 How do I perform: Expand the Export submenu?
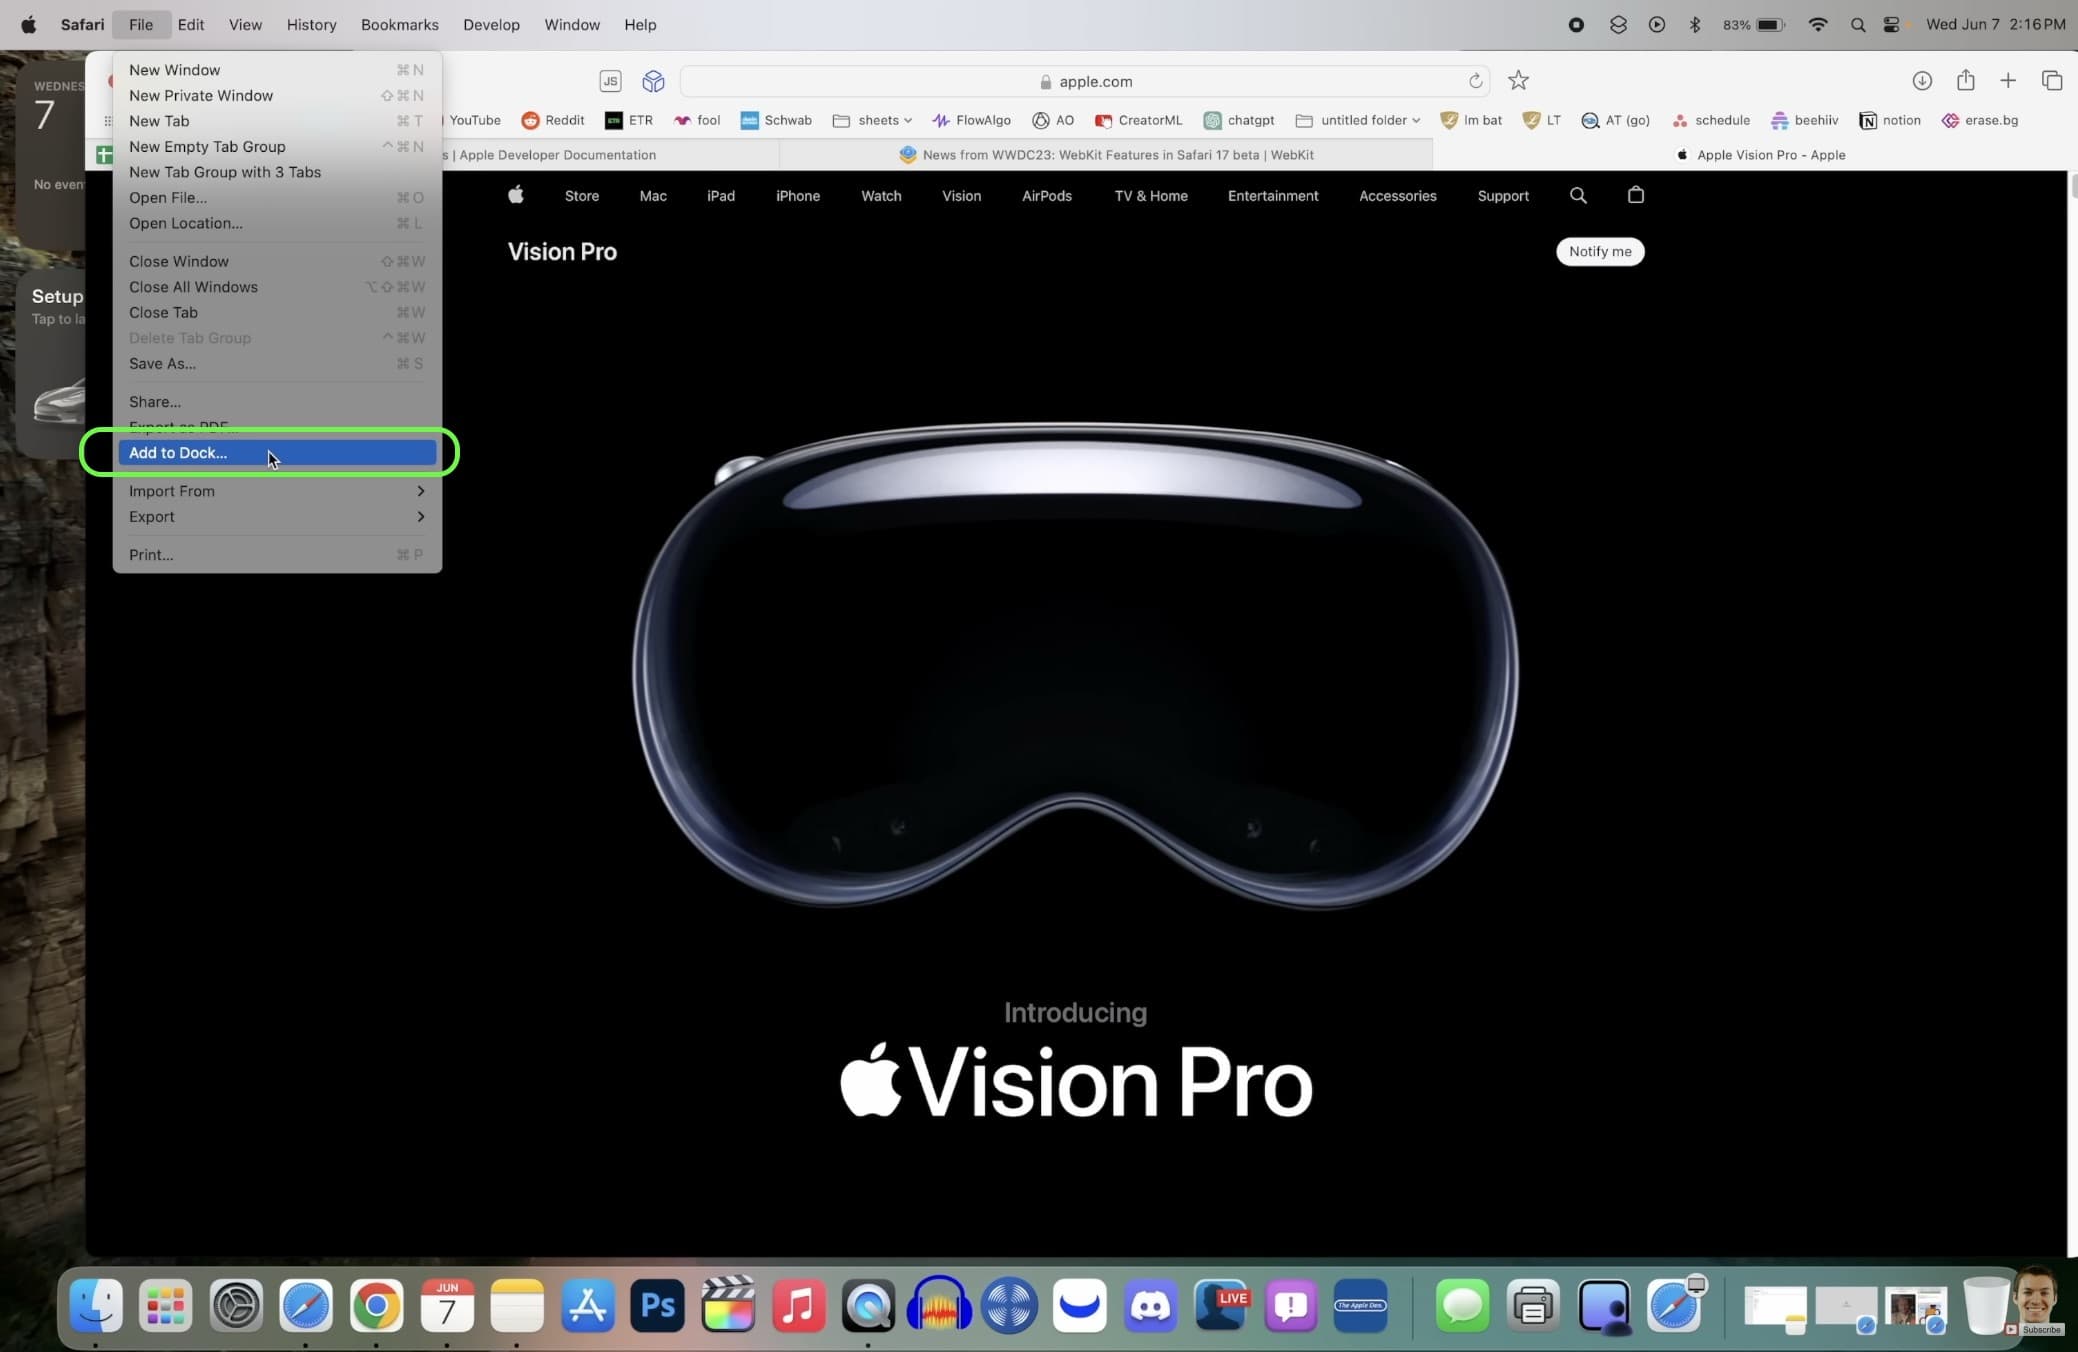pyautogui.click(x=275, y=517)
